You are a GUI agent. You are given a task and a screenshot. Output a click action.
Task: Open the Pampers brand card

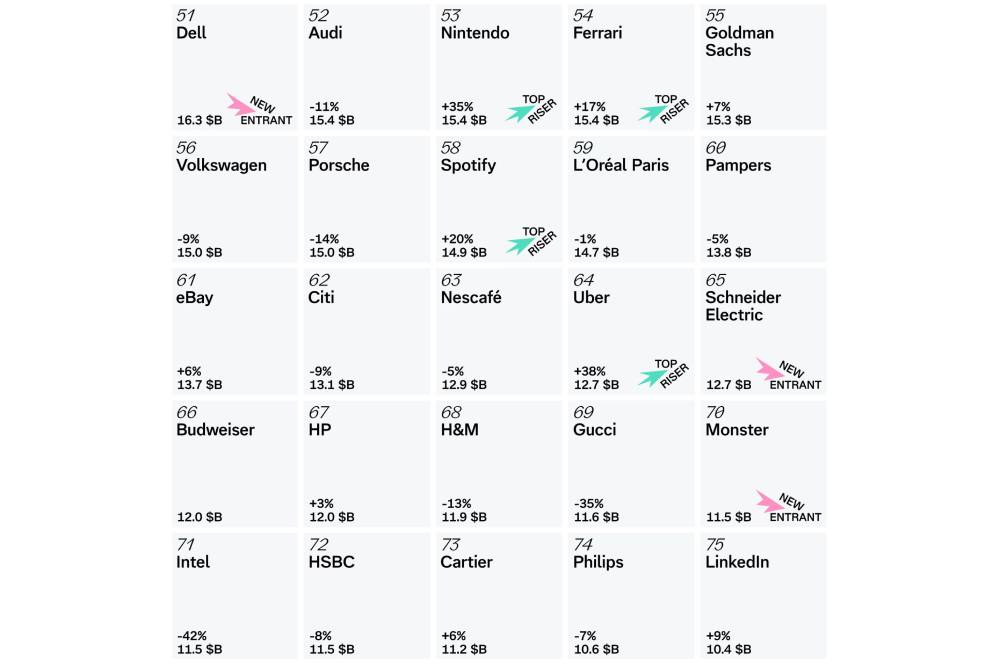tap(763, 199)
